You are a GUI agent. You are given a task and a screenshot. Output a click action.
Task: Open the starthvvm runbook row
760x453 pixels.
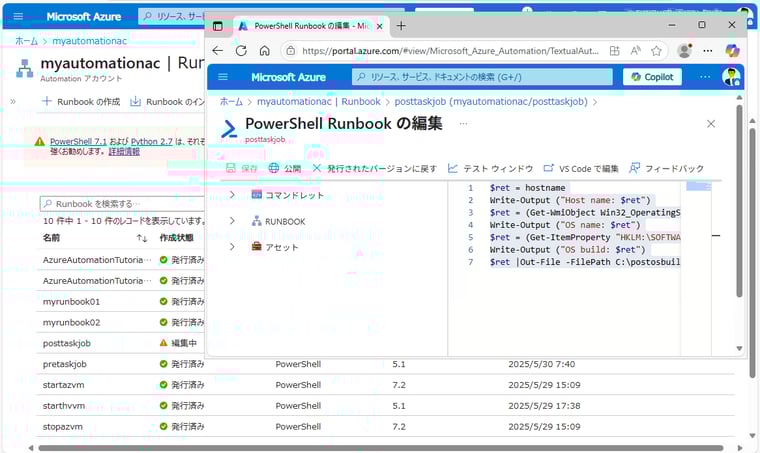pyautogui.click(x=63, y=406)
